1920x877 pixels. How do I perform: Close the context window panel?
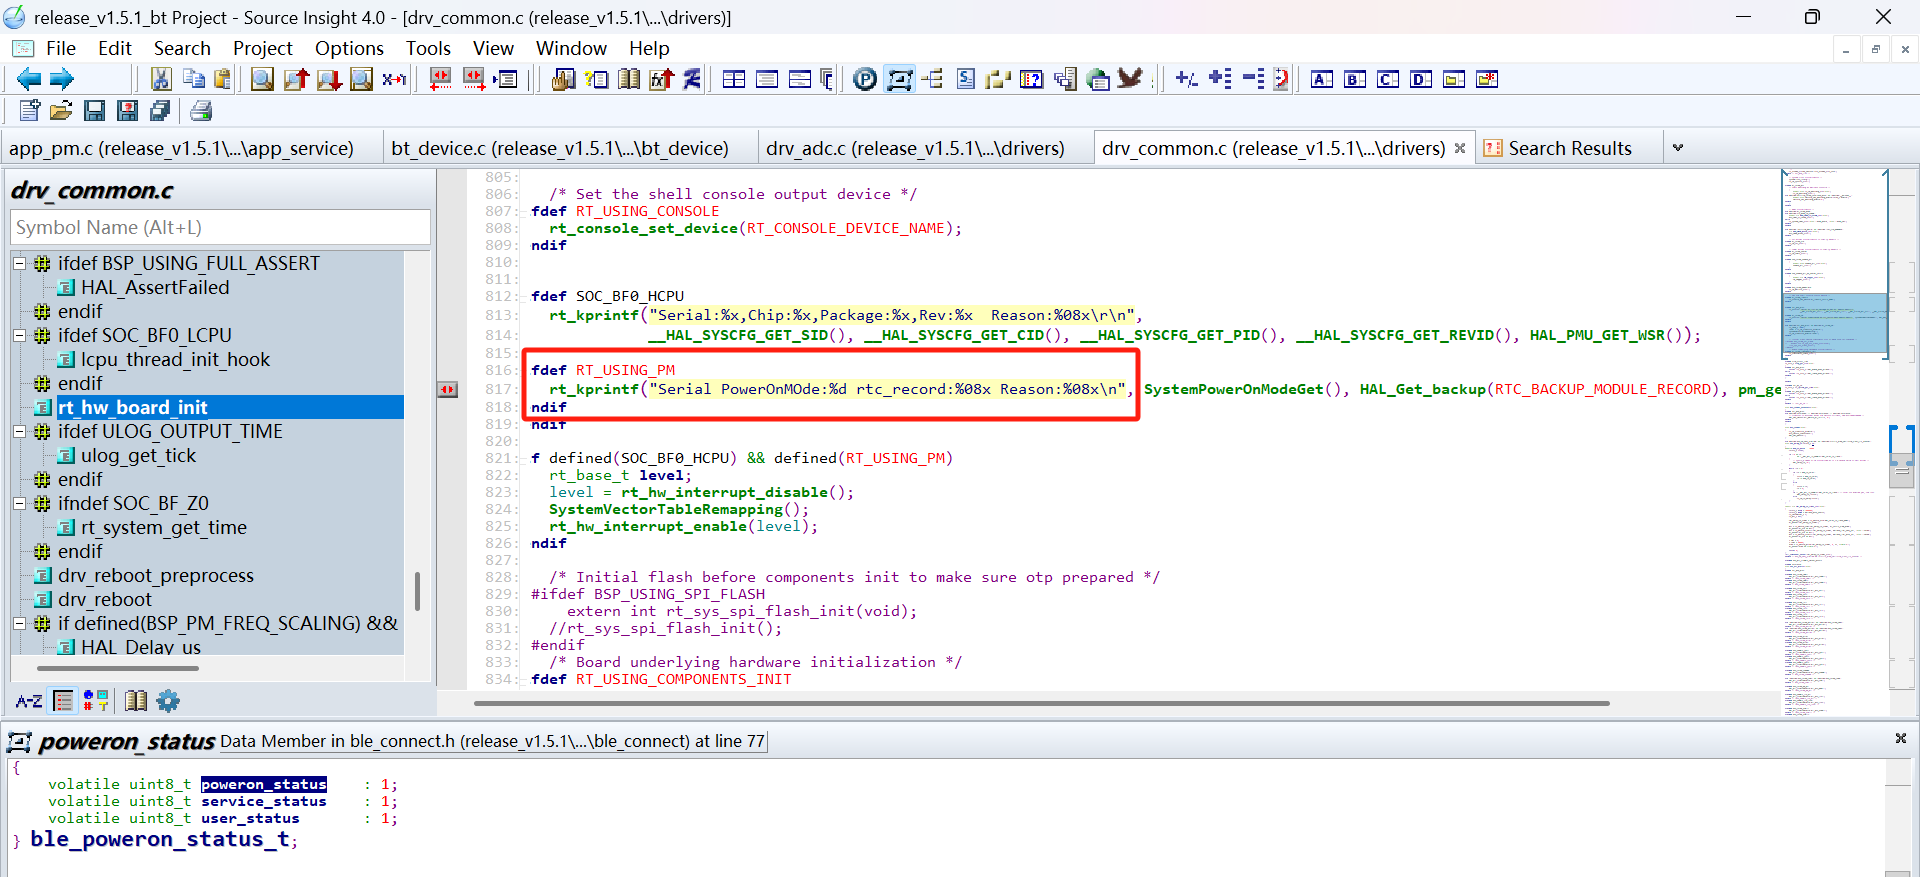[1900, 739]
